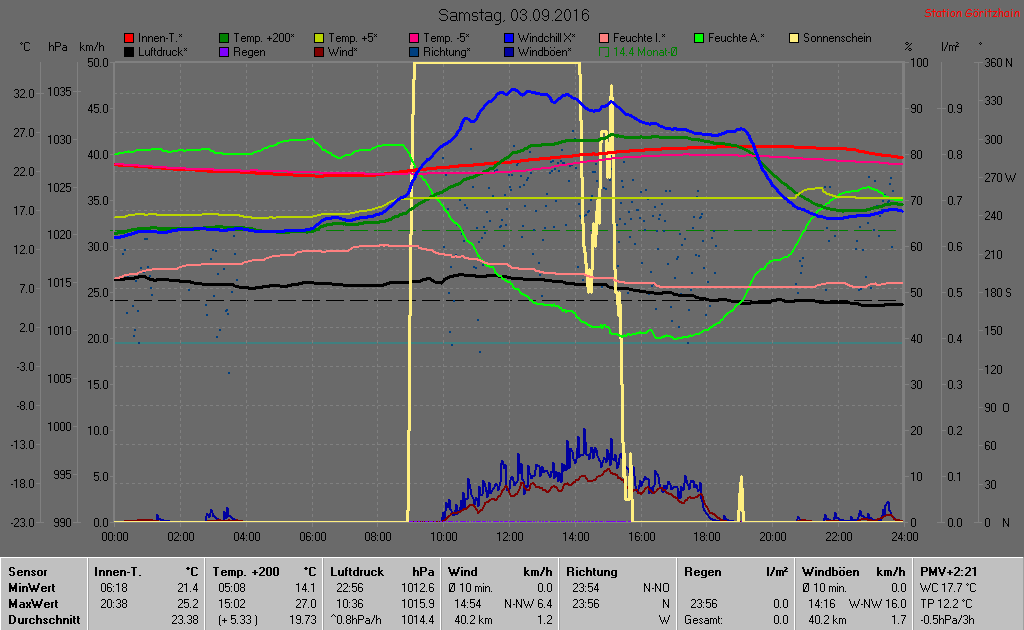Click the Richtung table header
Viewport: 1024px width, 630px height.
pos(592,572)
